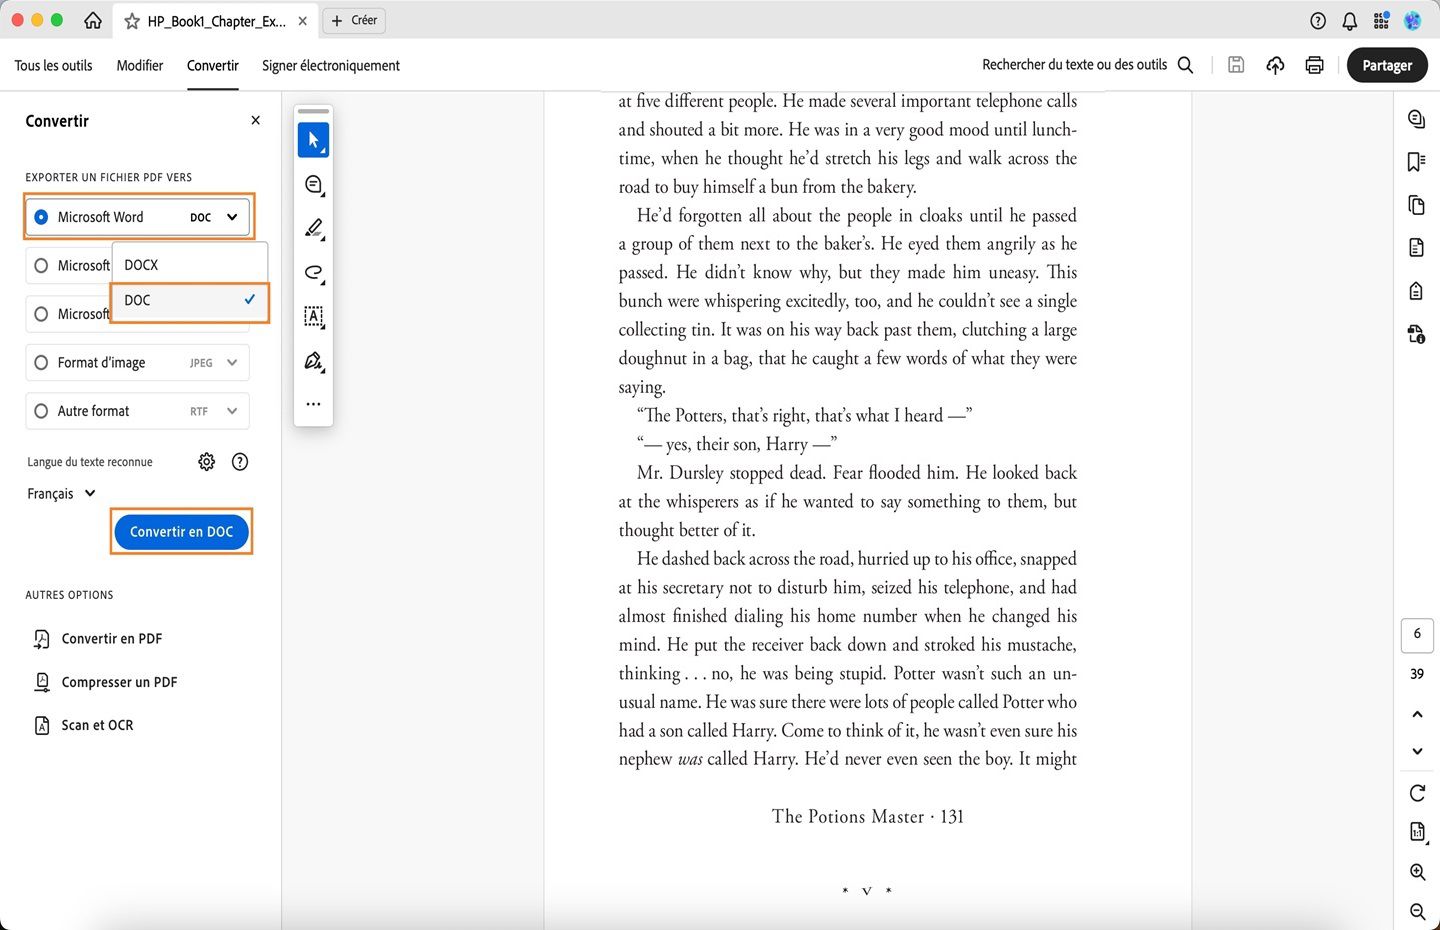Open the Signer électroniquement tab

[x=330, y=65]
